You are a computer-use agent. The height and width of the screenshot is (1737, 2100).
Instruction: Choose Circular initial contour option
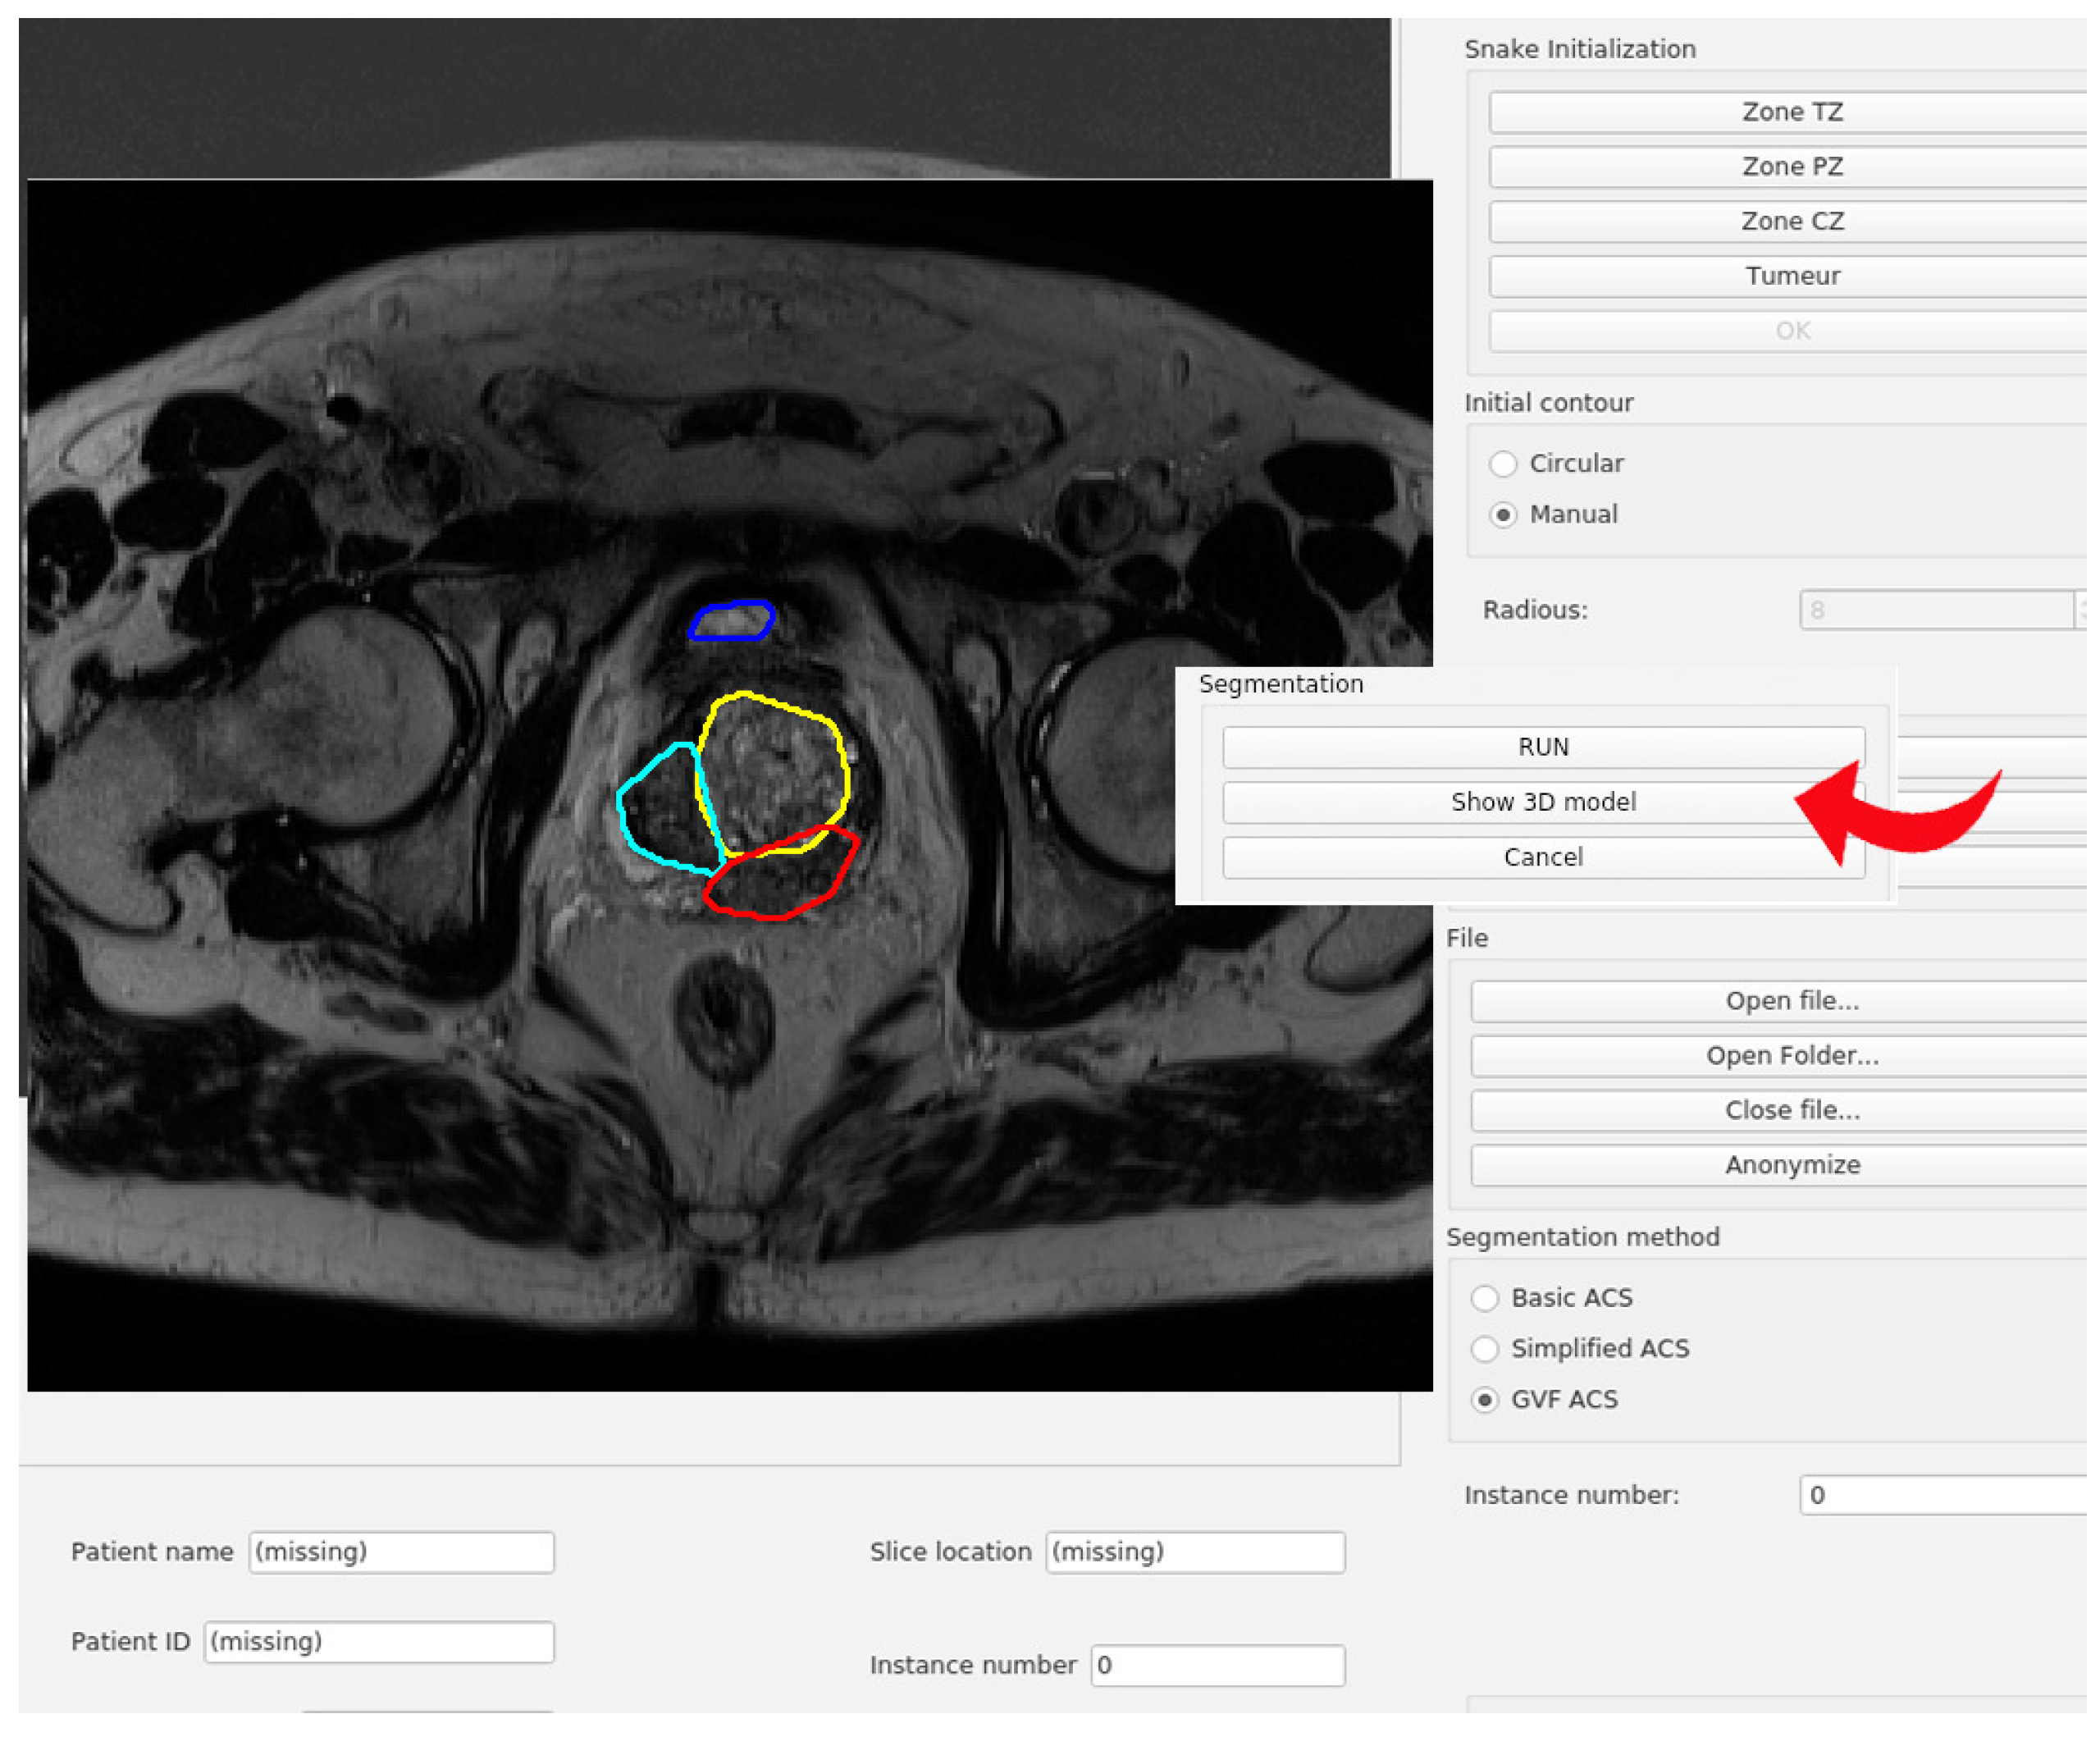click(1503, 464)
